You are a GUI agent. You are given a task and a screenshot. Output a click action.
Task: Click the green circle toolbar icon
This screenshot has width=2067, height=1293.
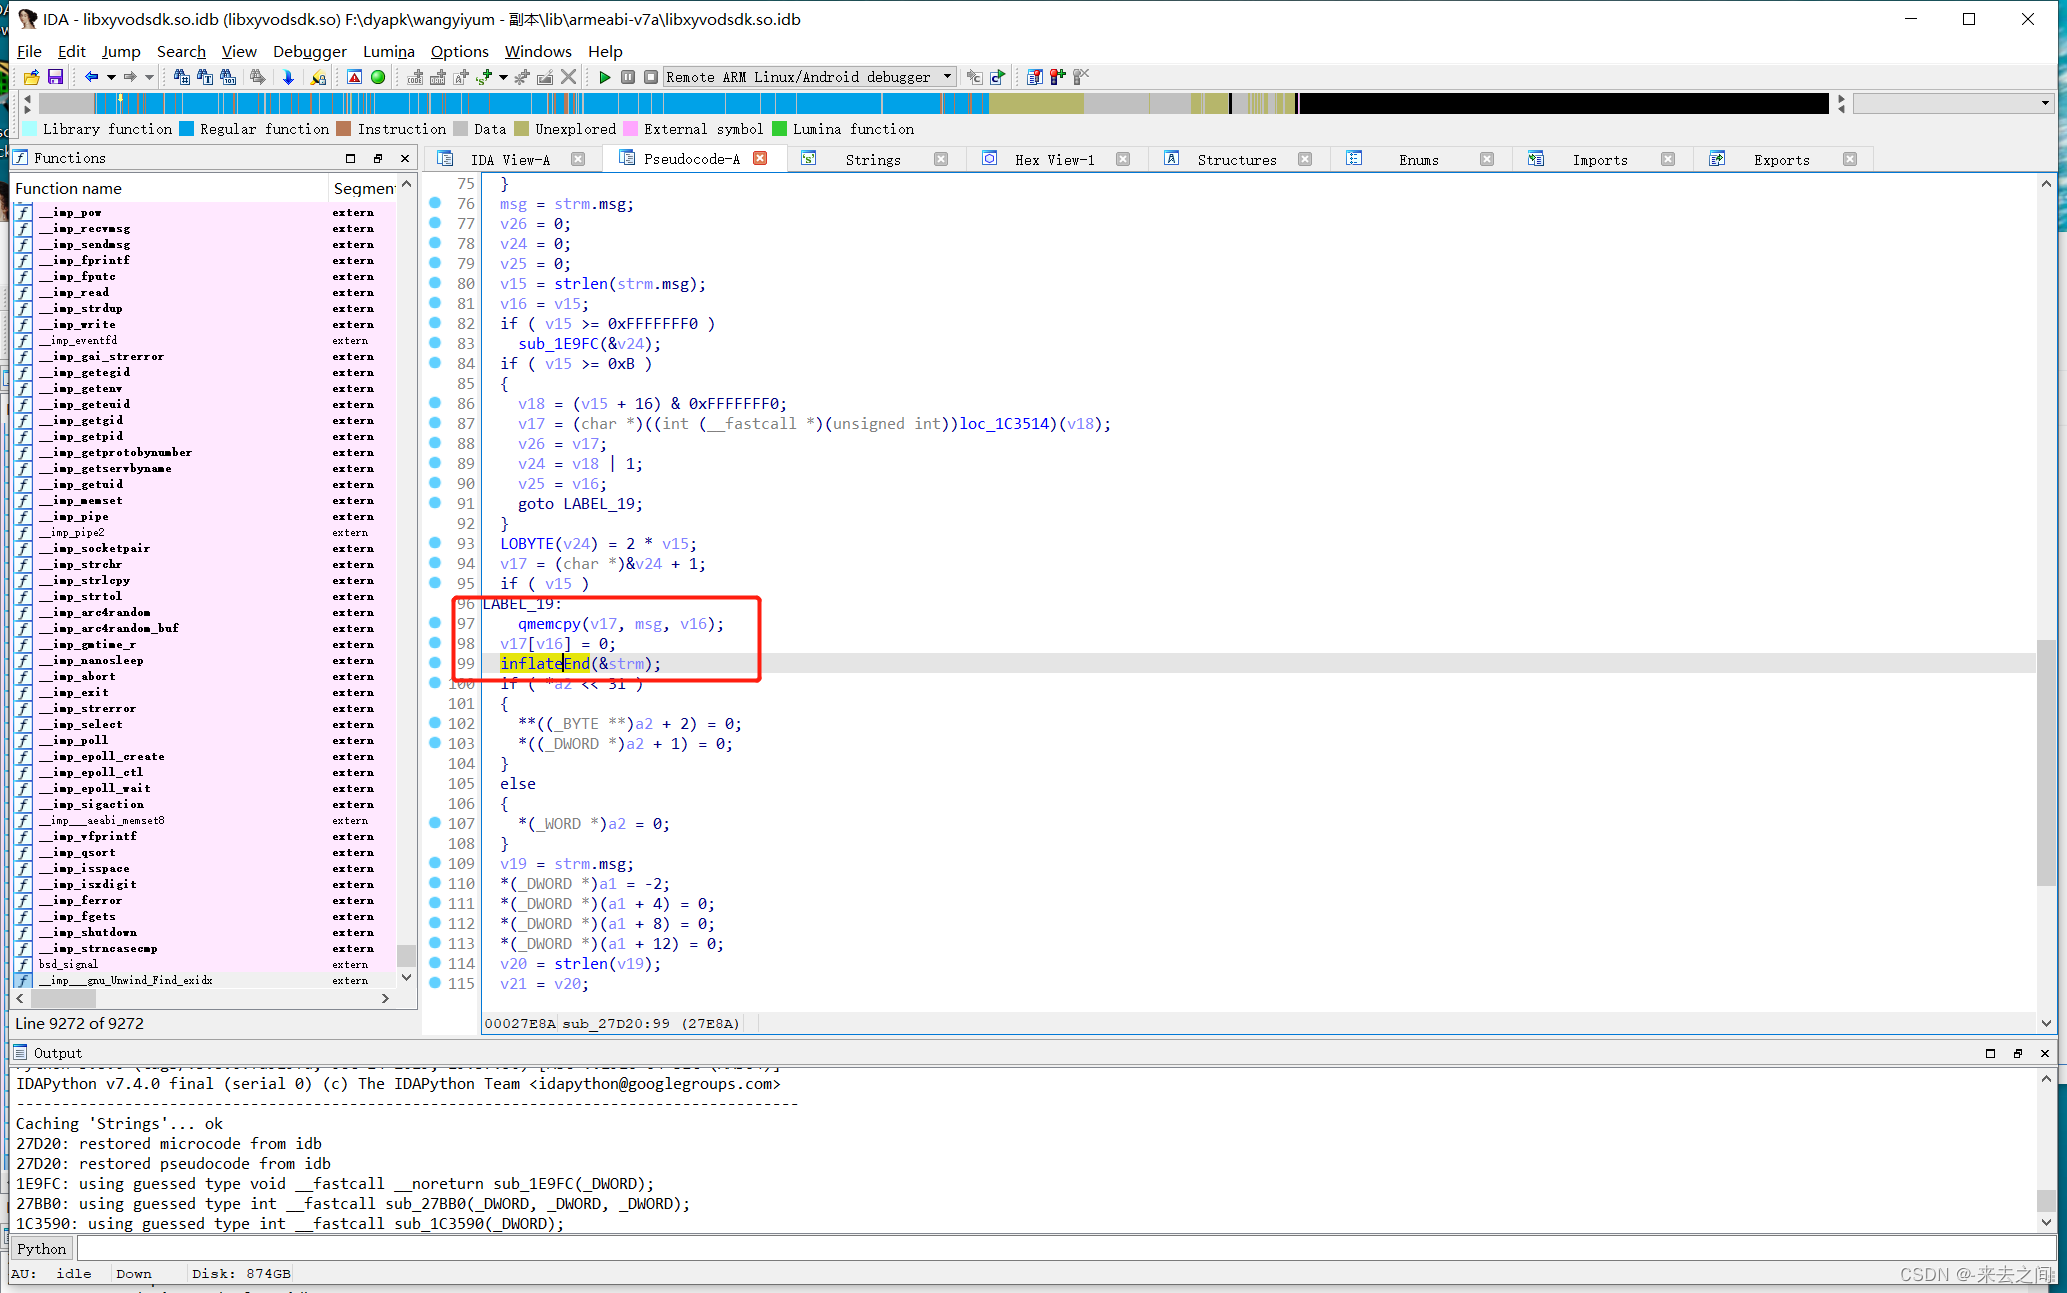[378, 77]
